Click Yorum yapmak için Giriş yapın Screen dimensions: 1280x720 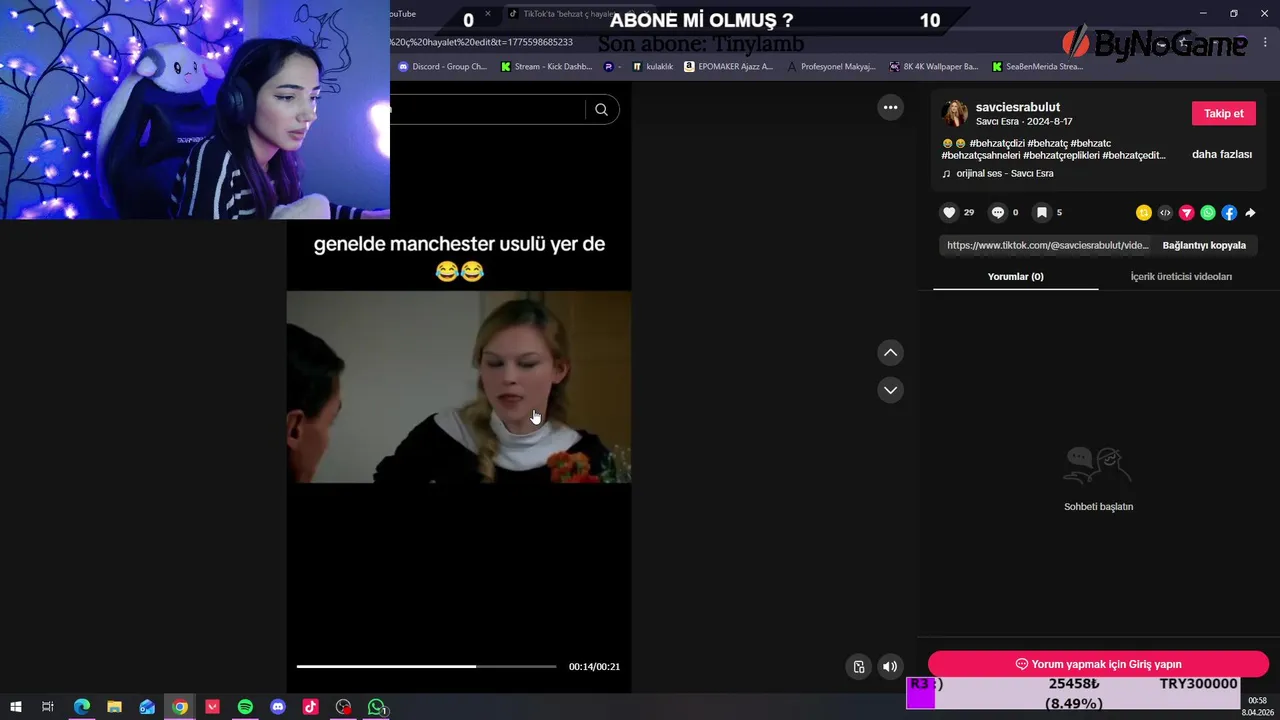tap(1098, 664)
